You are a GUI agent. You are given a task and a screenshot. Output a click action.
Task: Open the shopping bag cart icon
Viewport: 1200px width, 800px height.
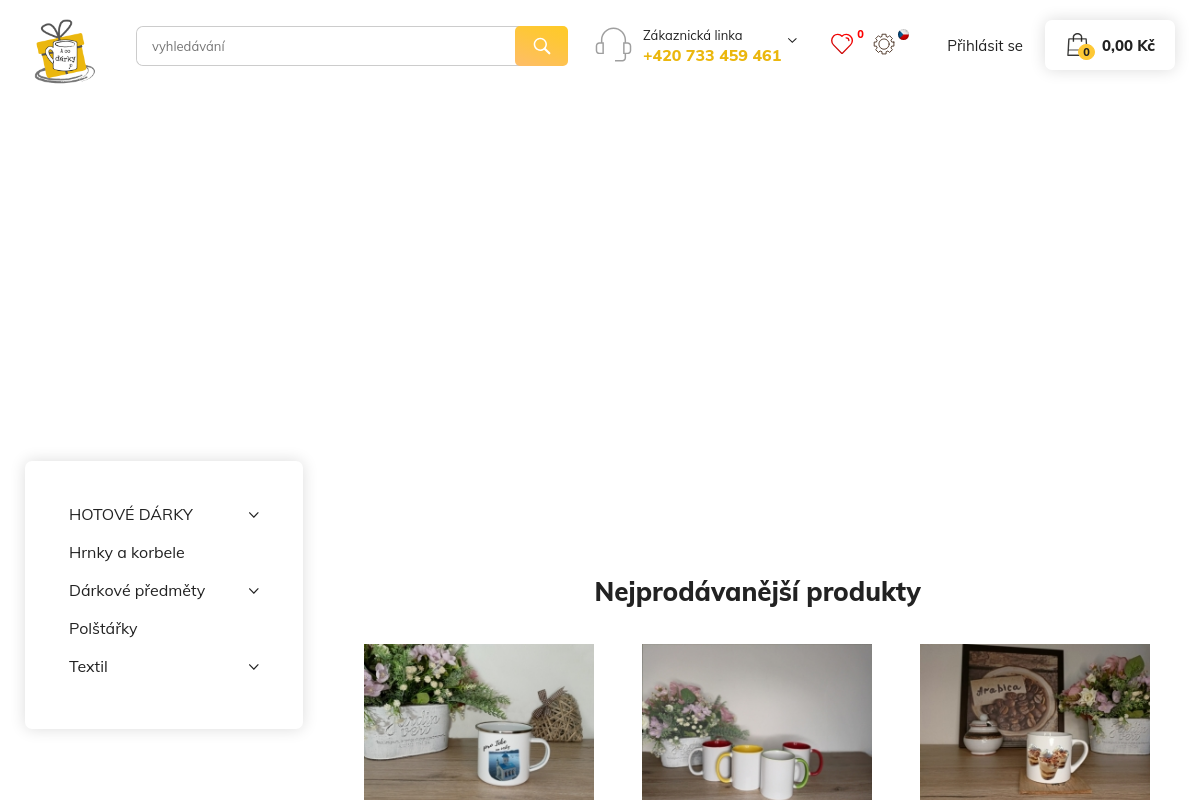pos(1077,45)
